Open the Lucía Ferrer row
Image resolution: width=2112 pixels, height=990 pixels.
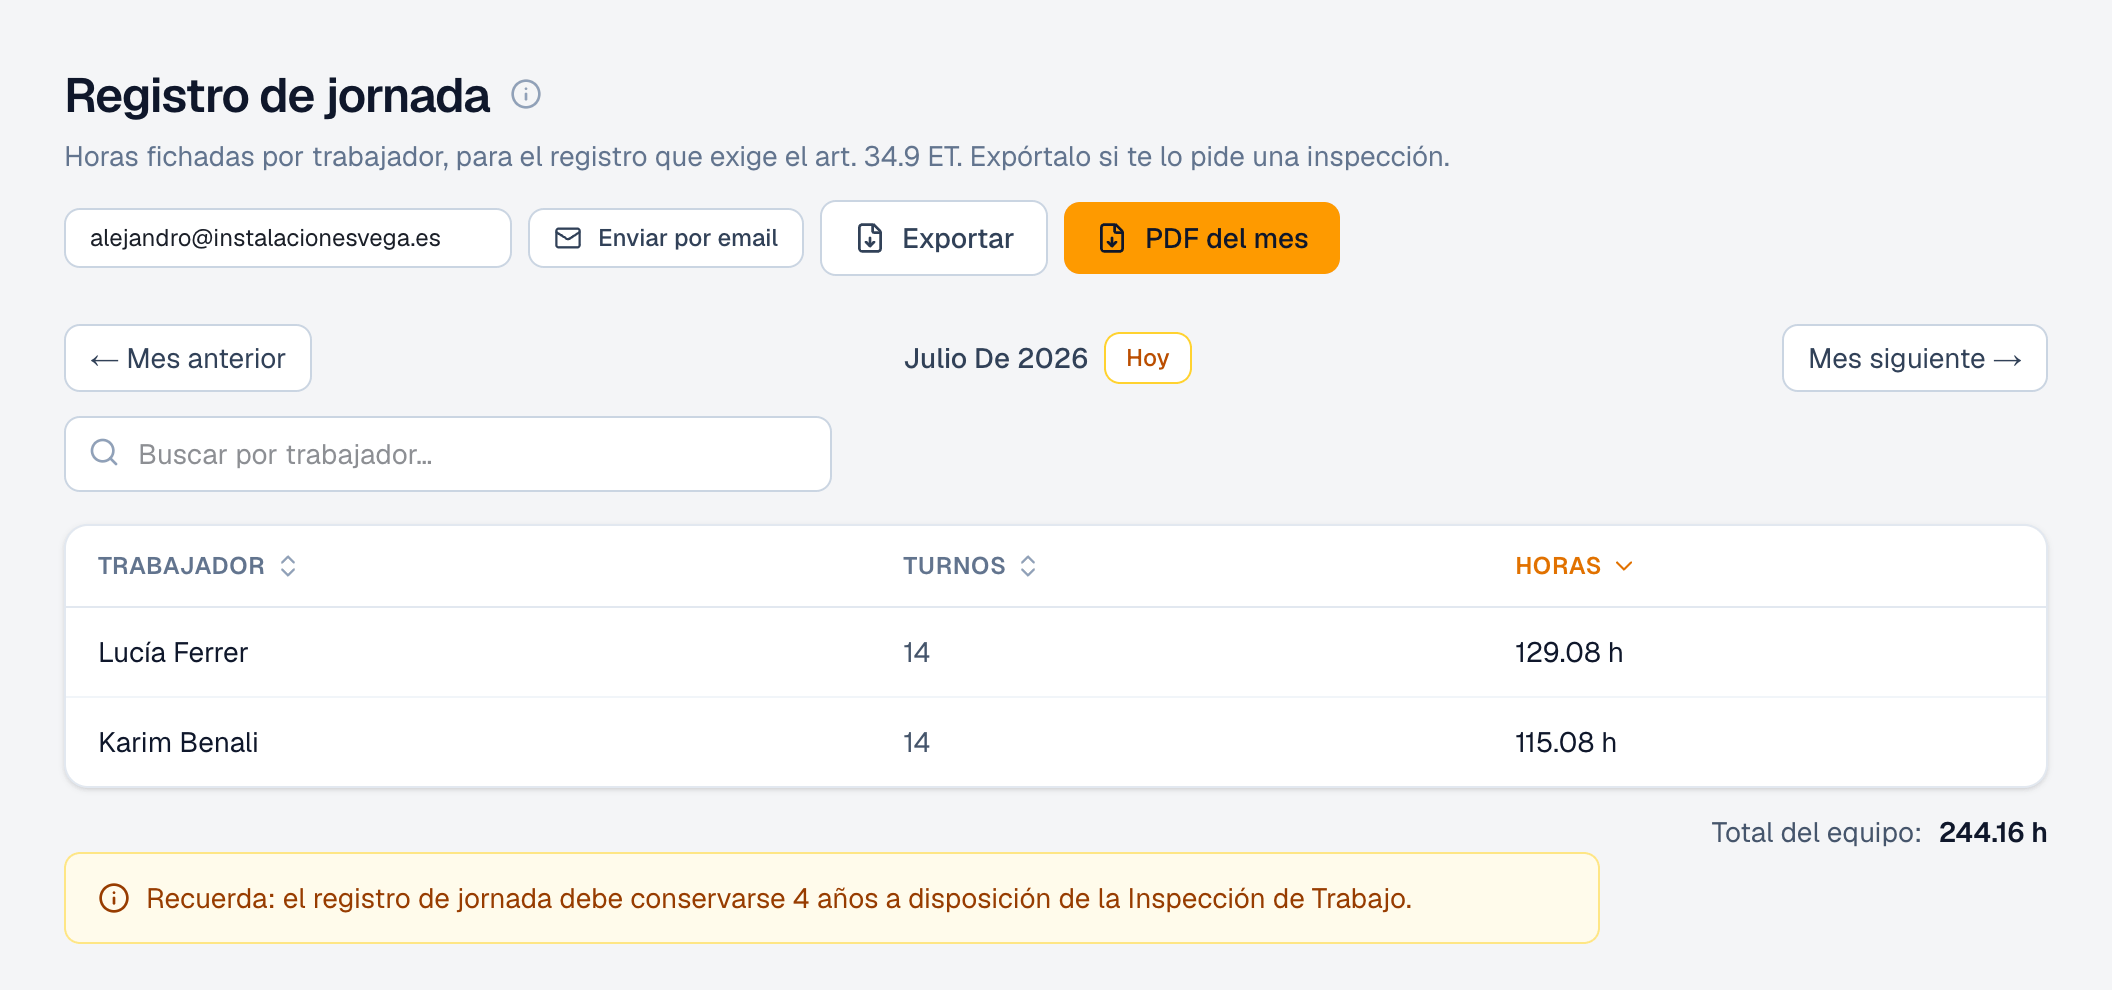pos(1056,652)
